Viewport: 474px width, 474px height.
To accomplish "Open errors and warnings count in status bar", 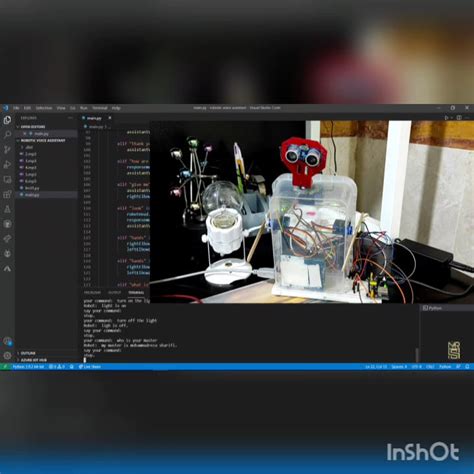I will tap(57, 367).
